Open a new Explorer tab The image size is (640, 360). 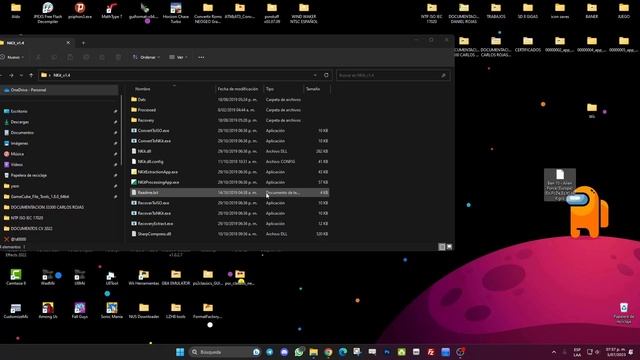tap(83, 43)
